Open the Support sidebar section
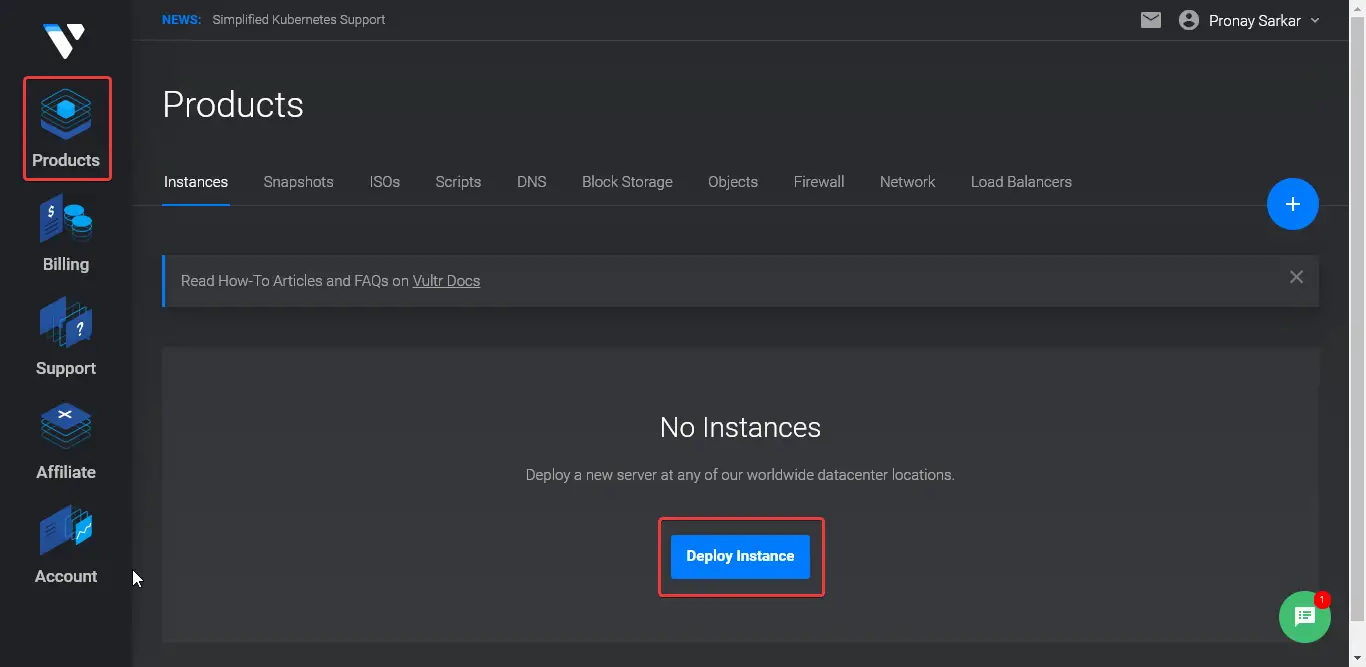This screenshot has height=667, width=1366. tap(66, 338)
